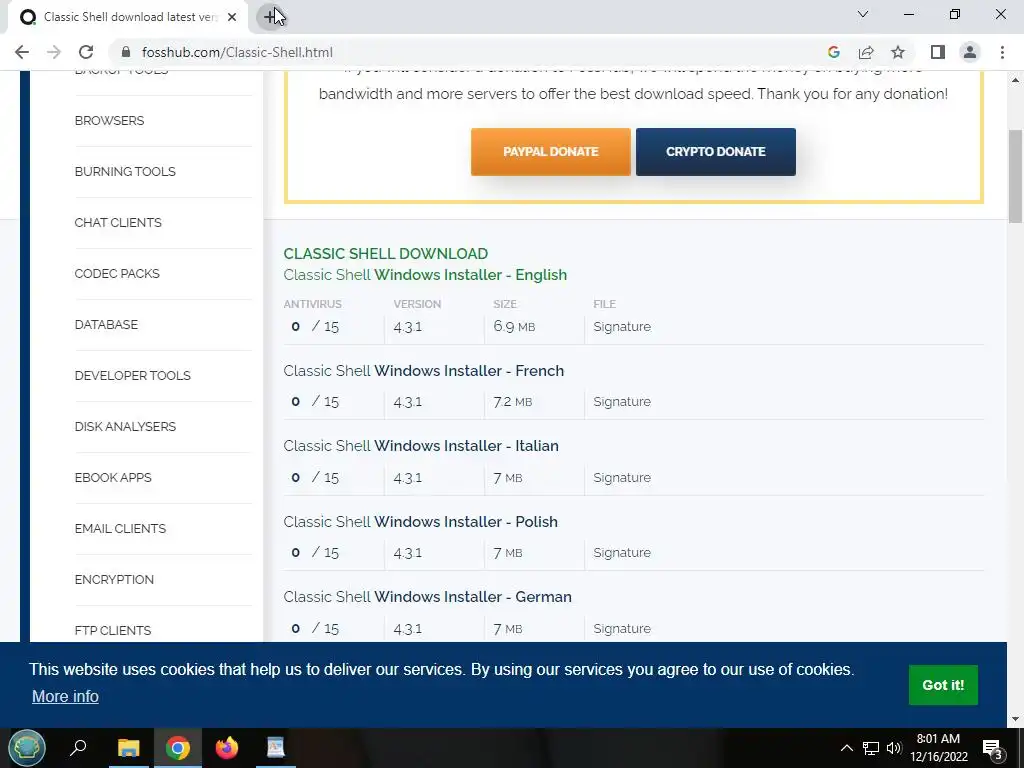The width and height of the screenshot is (1024, 768).
Task: Open Signature link for English installer
Action: click(x=622, y=327)
